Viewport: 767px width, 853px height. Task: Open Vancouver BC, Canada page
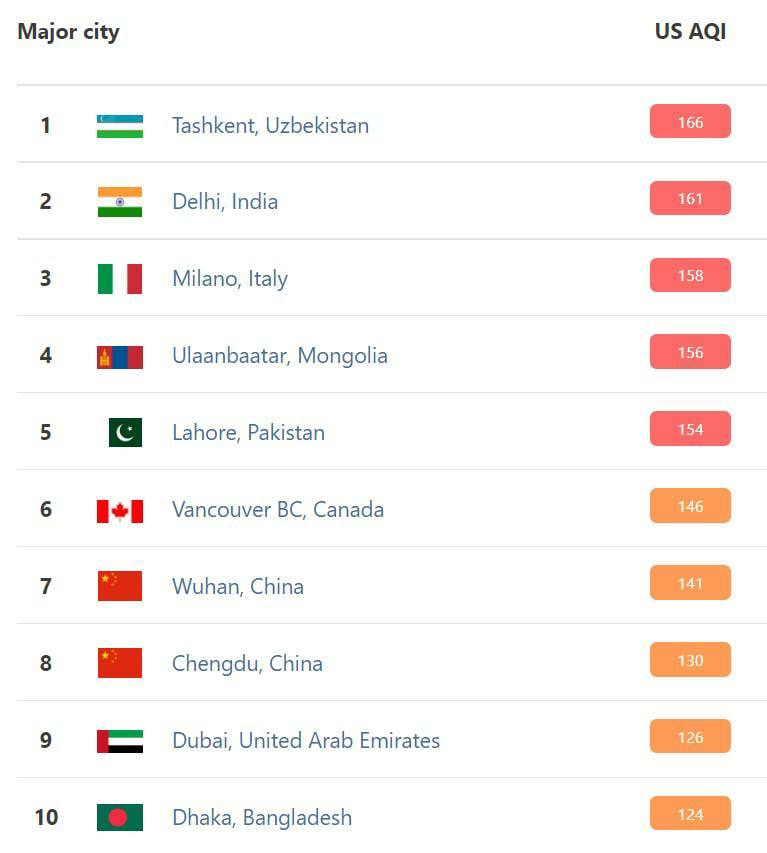(x=278, y=510)
